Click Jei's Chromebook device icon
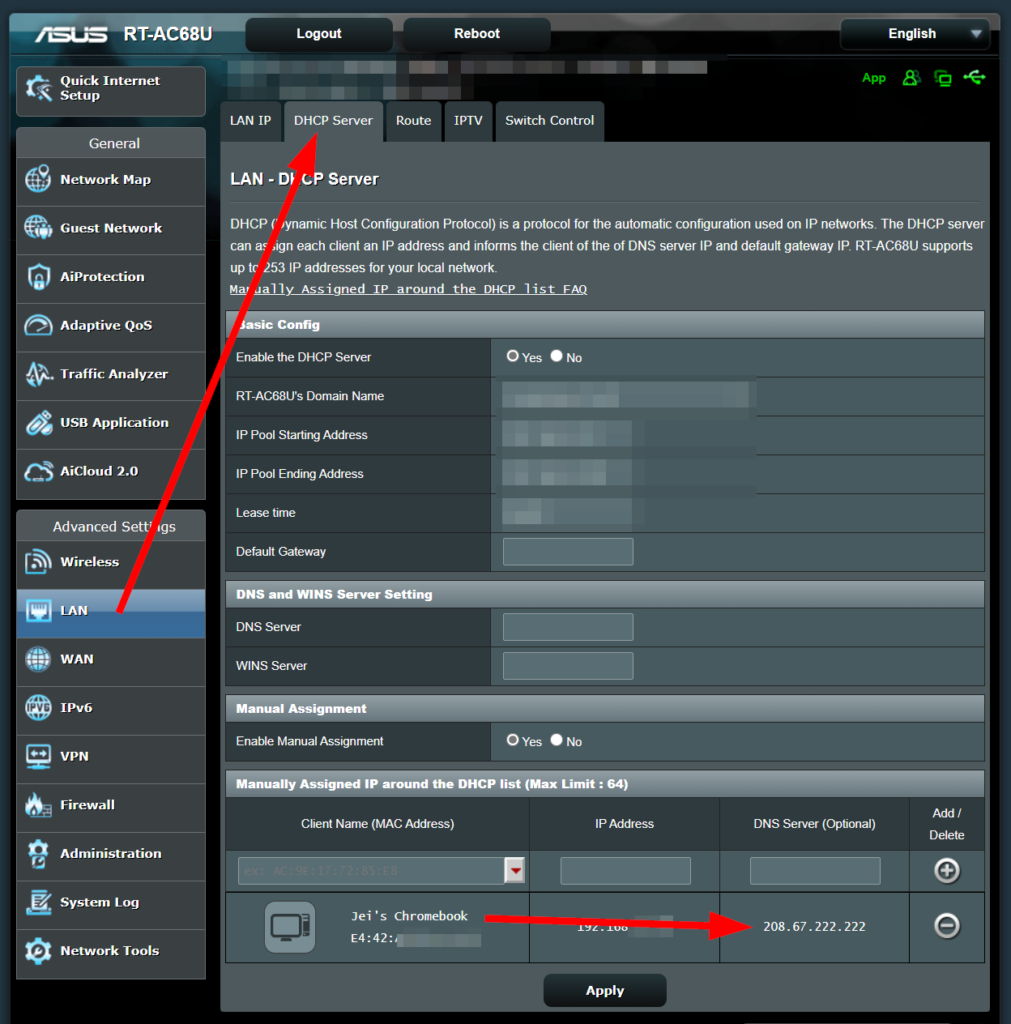Screen dimensions: 1011x1024 (x=290, y=927)
